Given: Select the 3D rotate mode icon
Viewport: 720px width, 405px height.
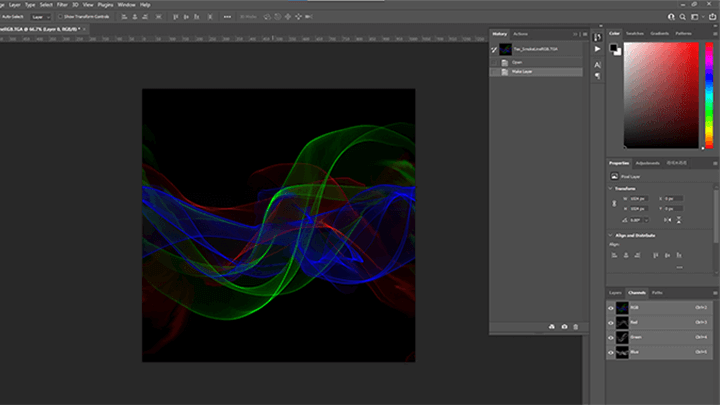Looking at the screenshot, I should (267, 17).
